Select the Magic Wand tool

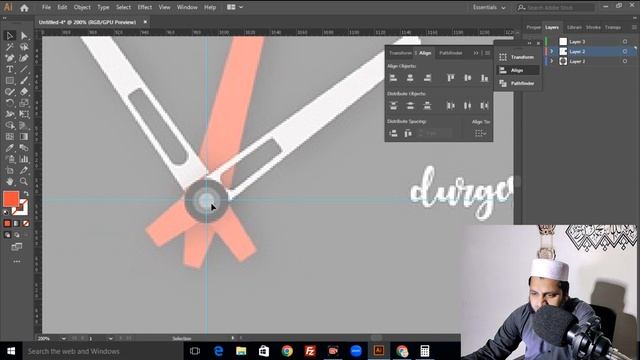[x=10, y=47]
